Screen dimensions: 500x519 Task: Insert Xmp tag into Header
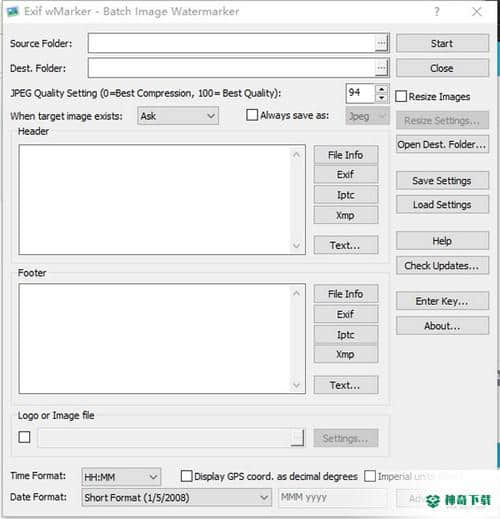pos(346,215)
